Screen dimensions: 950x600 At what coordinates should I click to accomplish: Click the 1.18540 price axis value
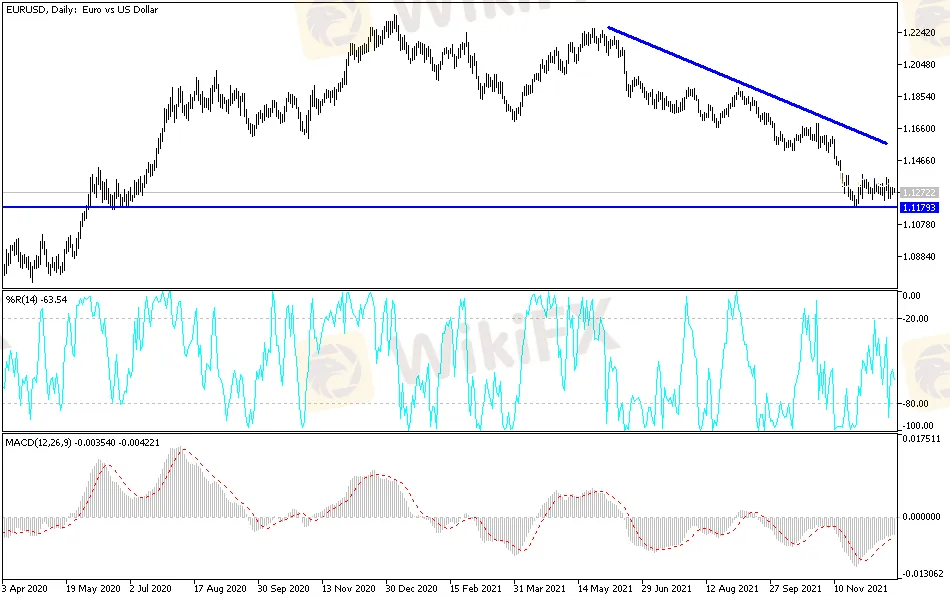click(x=919, y=96)
